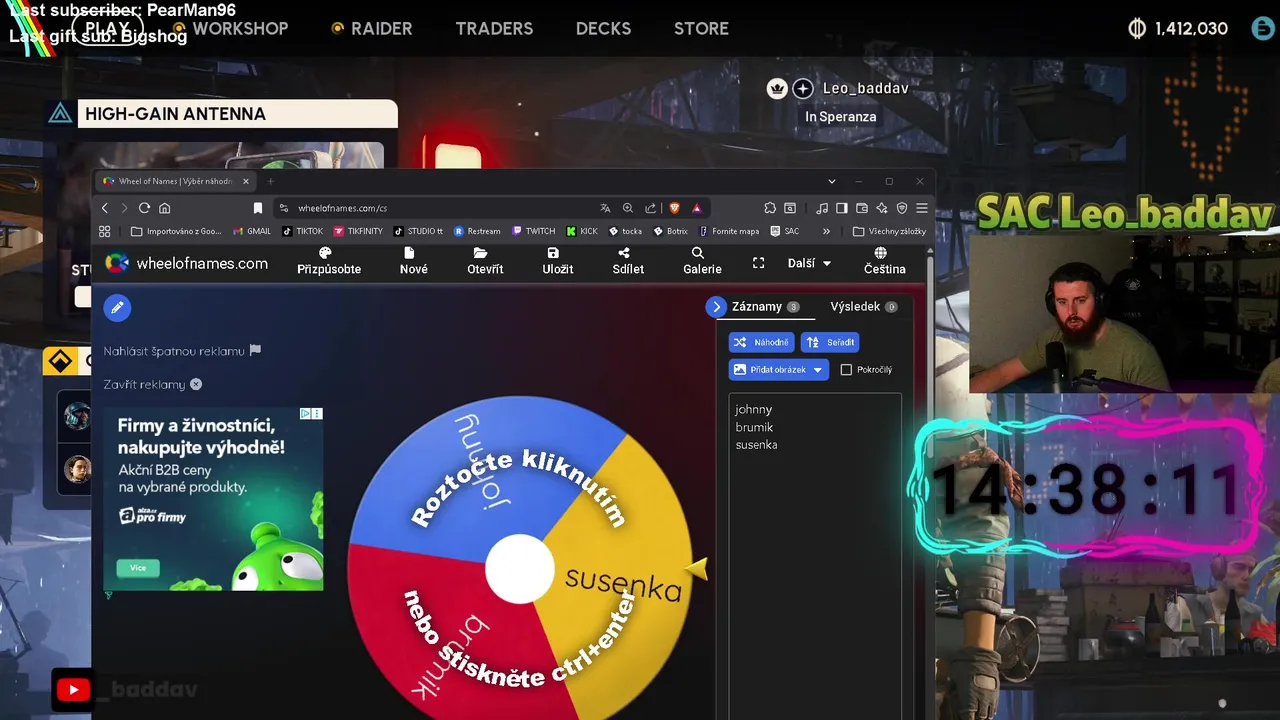Click inside the entries text box
Image resolution: width=1280 pixels, height=720 pixels.
pos(815,555)
